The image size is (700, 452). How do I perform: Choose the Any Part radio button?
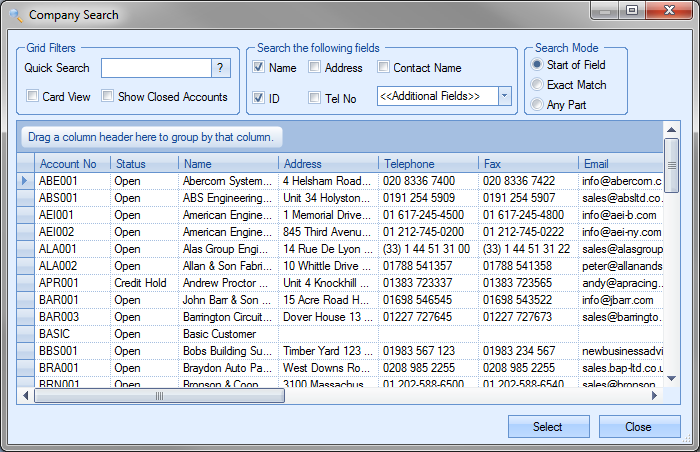click(x=537, y=105)
